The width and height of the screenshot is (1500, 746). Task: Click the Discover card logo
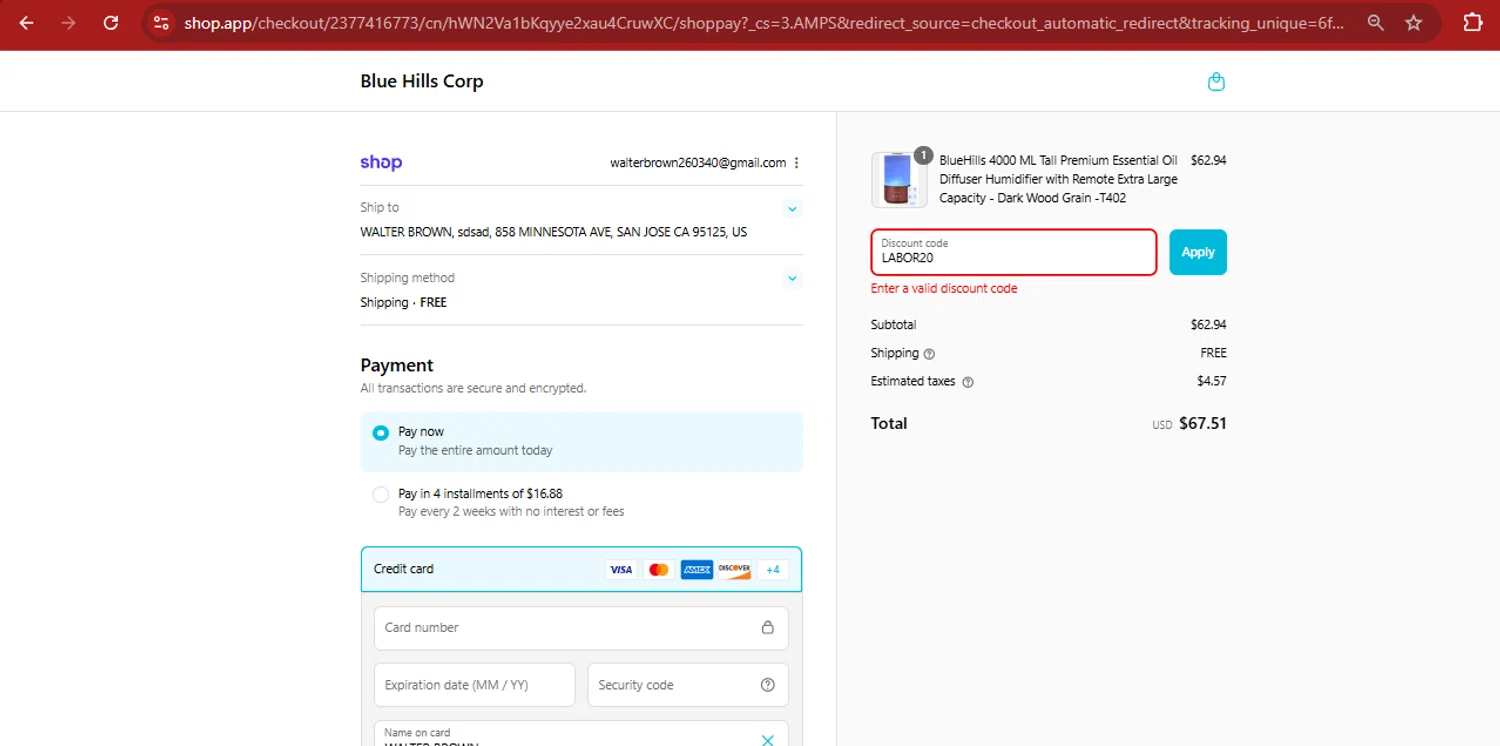point(734,569)
